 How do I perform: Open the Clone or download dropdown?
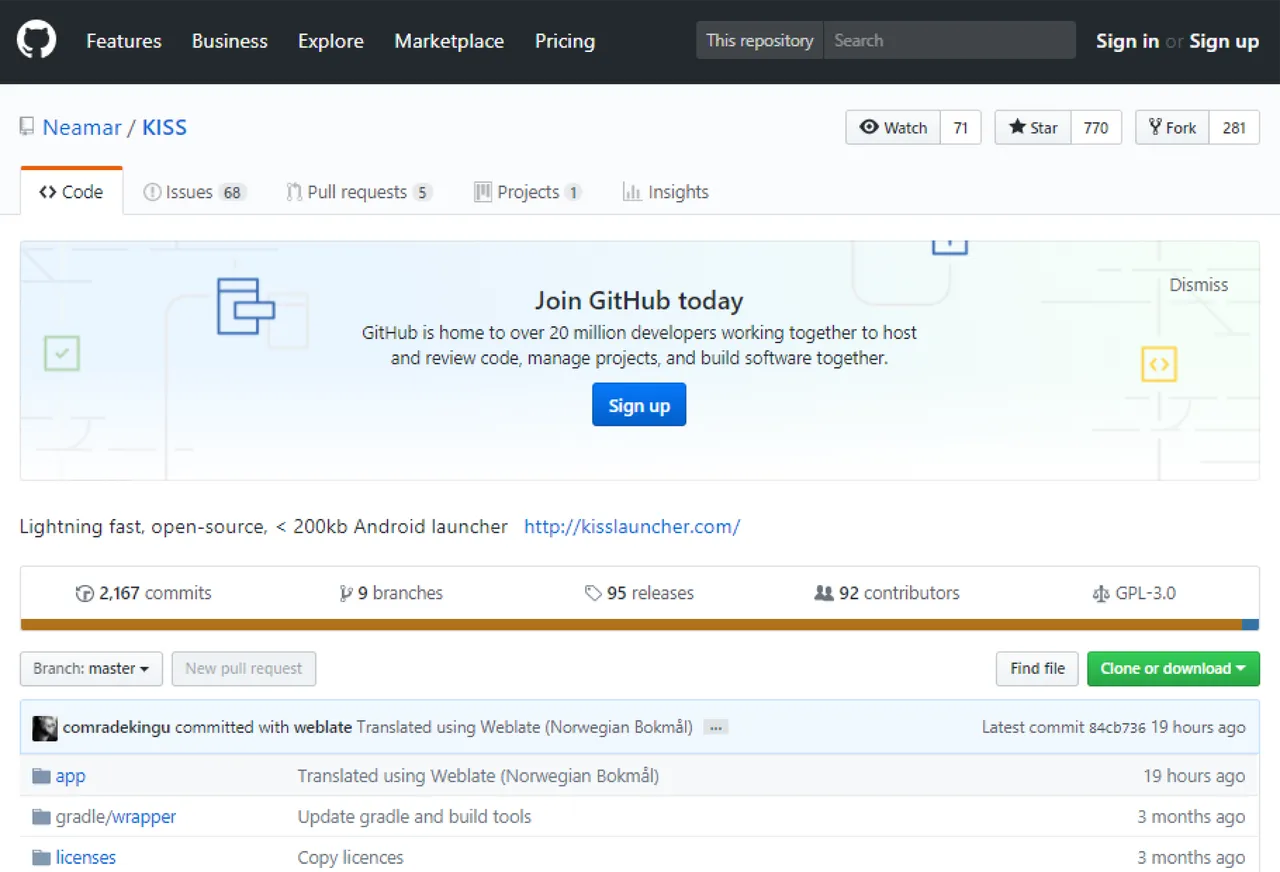pos(1173,669)
